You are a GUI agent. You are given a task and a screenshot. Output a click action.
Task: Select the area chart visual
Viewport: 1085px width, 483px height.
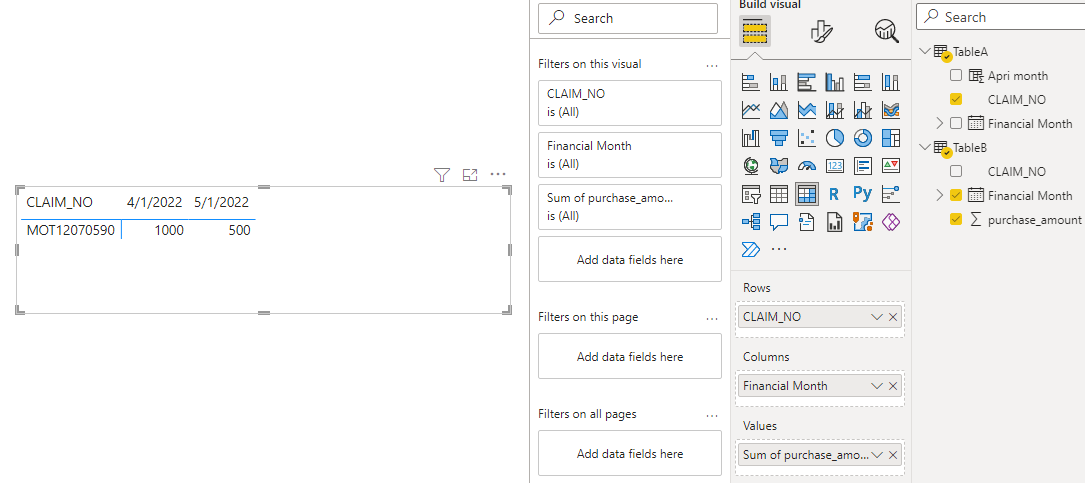click(x=779, y=111)
